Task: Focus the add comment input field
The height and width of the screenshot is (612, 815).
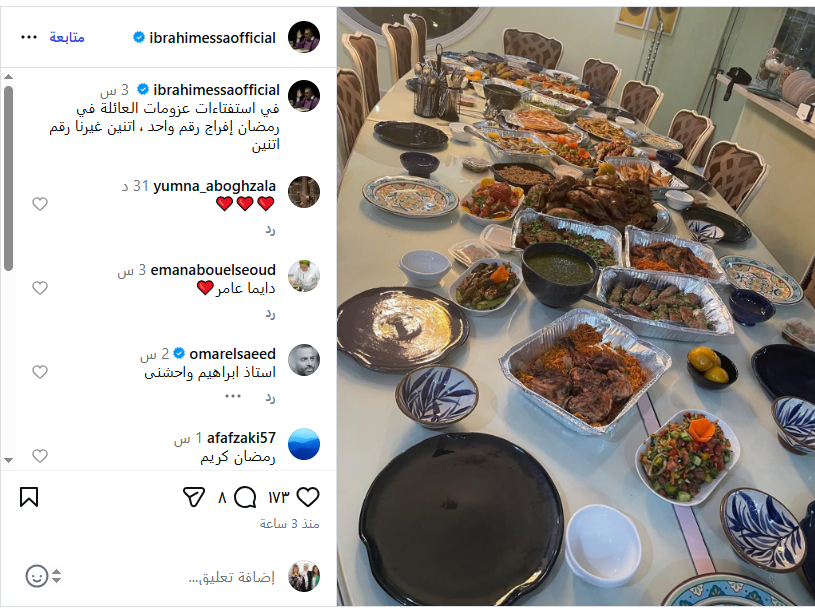Action: coord(231,577)
